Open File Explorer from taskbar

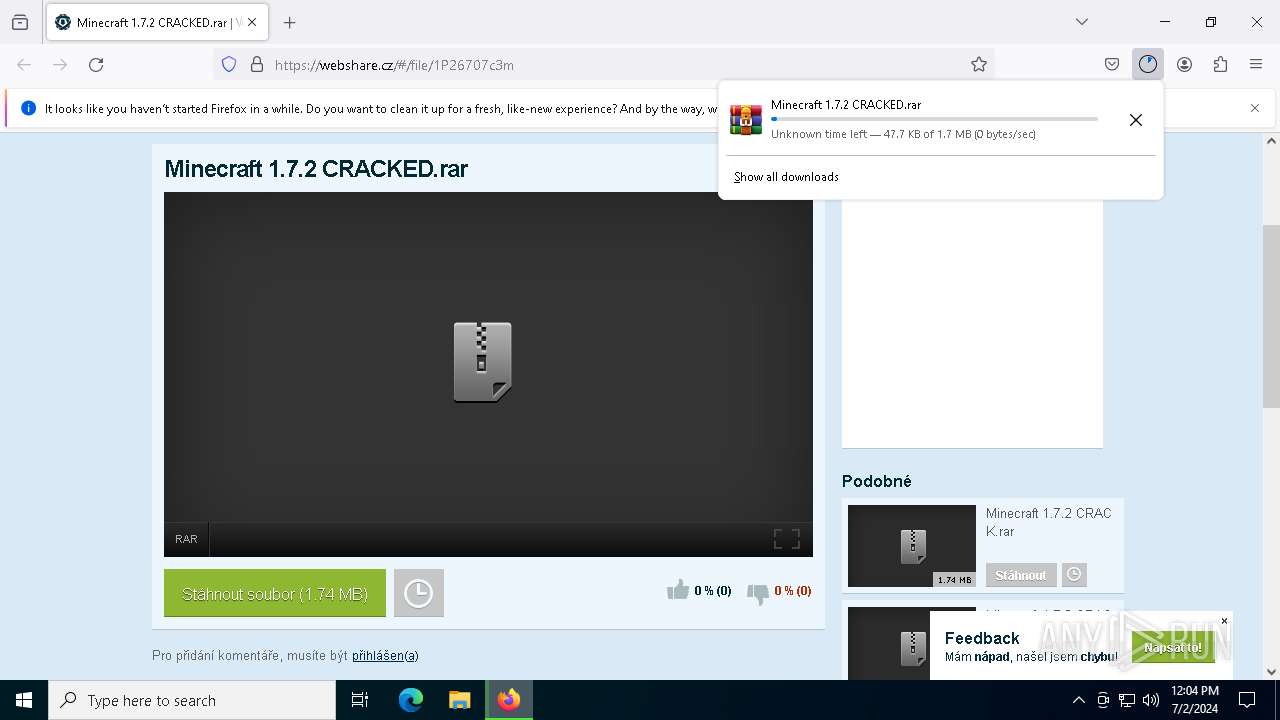[459, 700]
